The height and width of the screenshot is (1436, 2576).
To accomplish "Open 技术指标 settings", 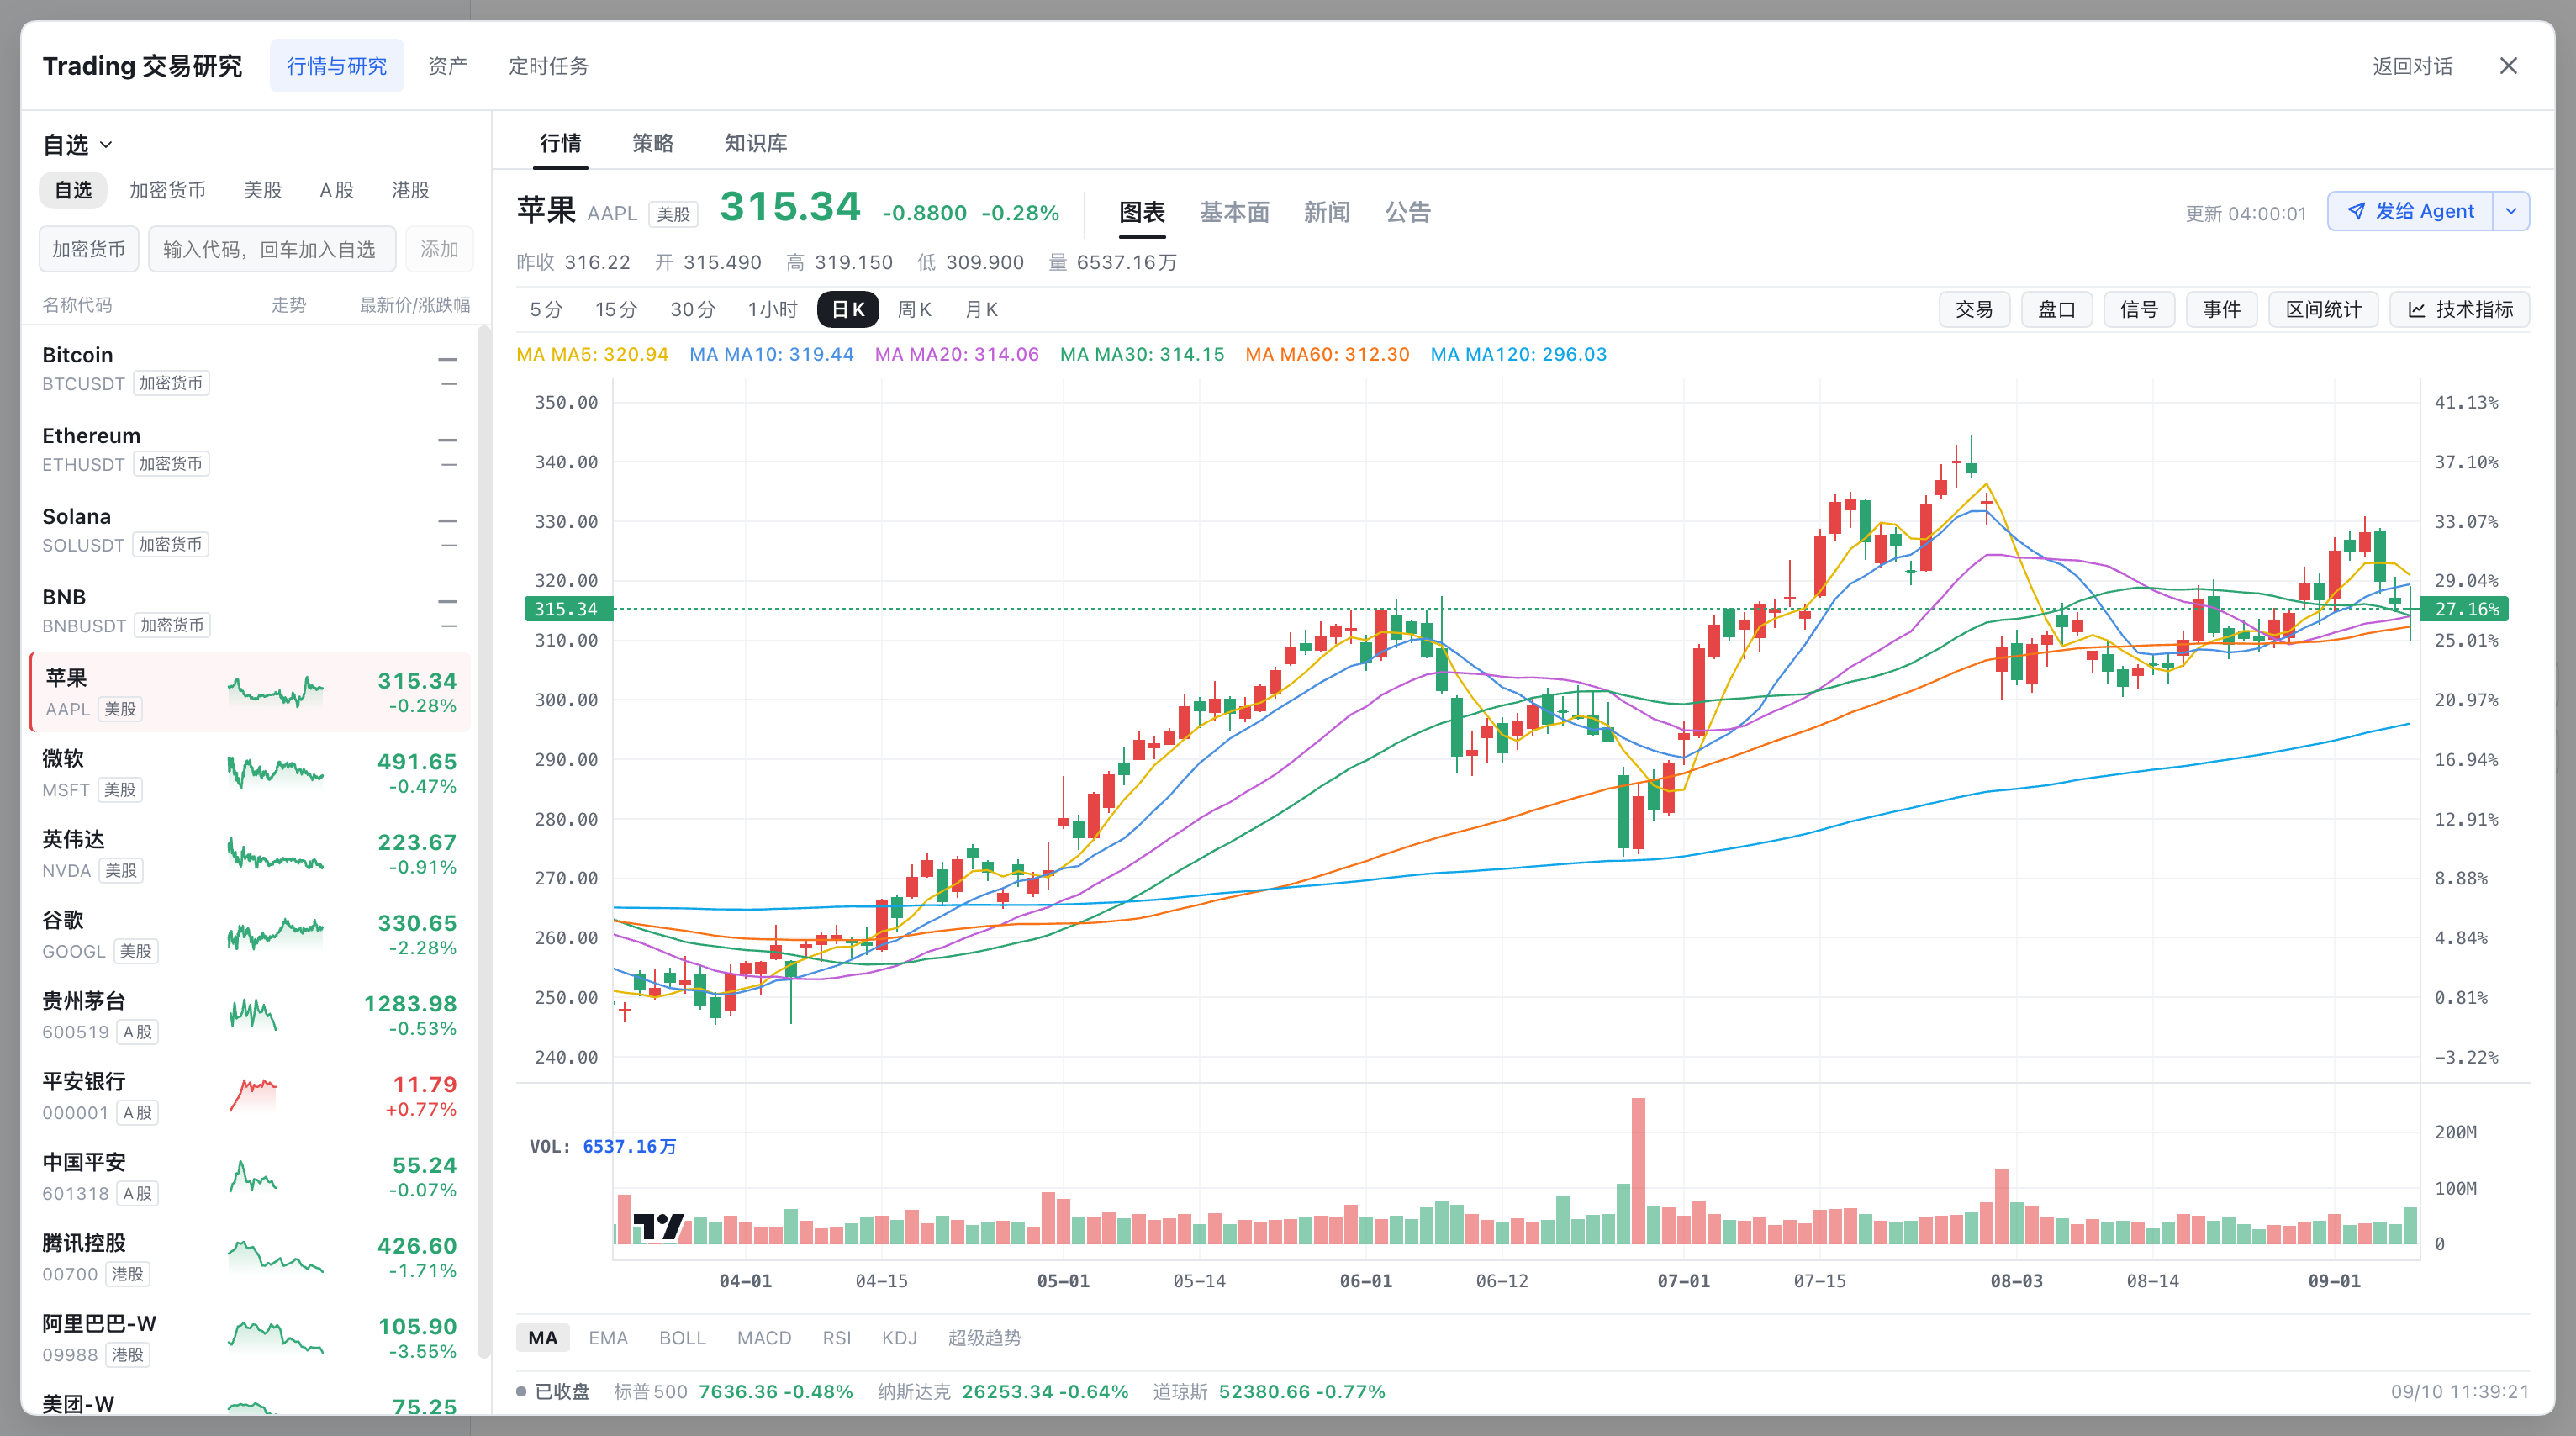I will tap(2460, 310).
